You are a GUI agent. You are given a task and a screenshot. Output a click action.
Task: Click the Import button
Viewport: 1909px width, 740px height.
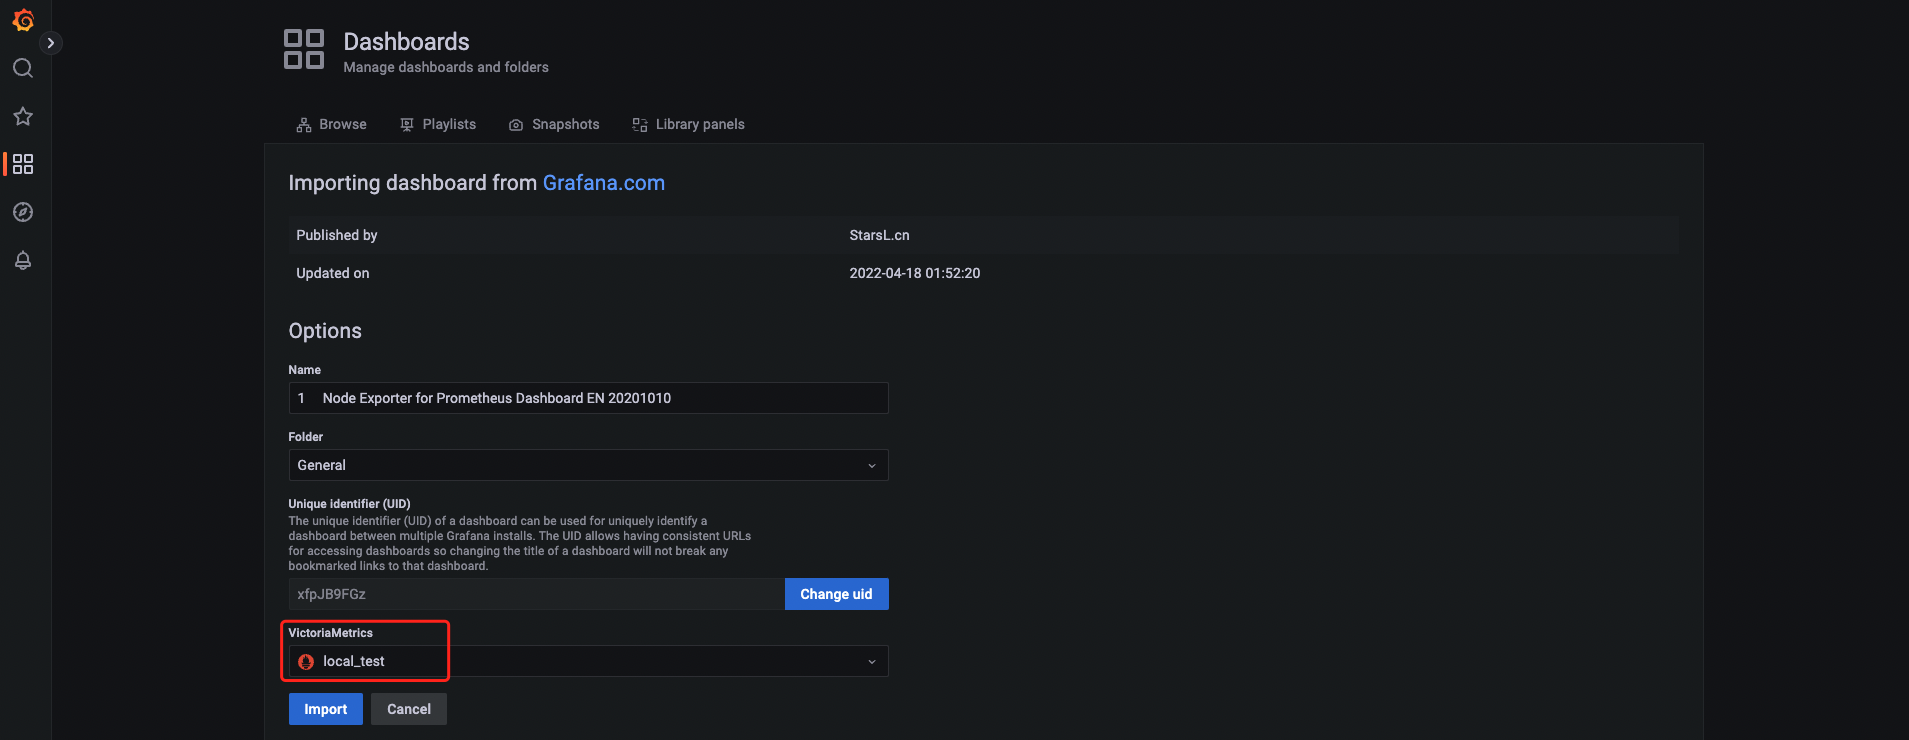coord(326,709)
